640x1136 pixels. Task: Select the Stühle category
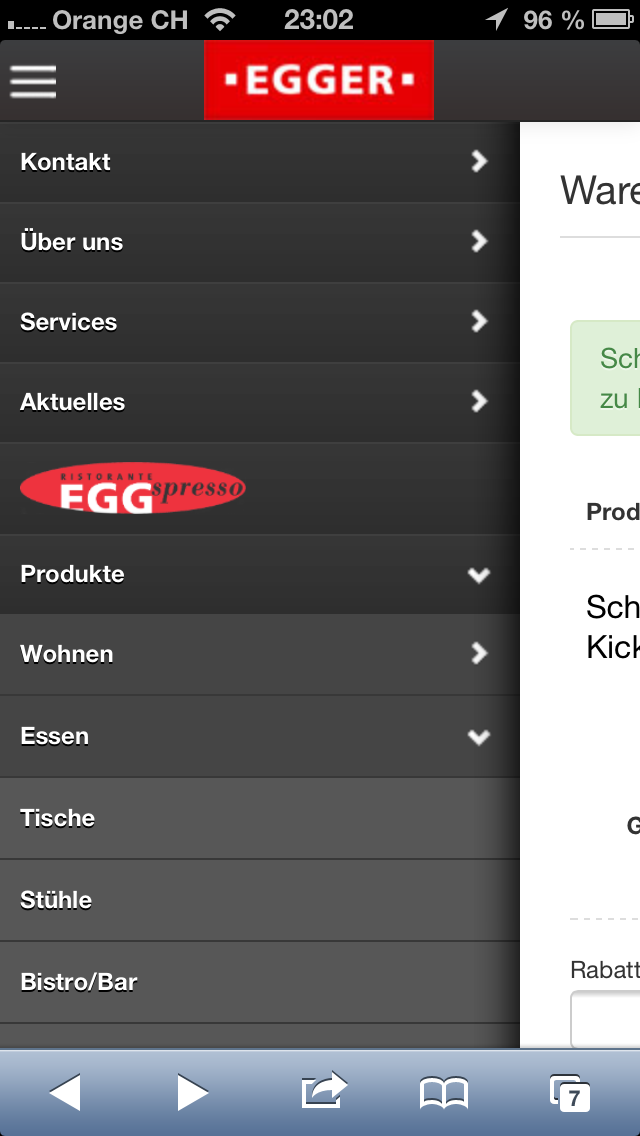(x=259, y=901)
